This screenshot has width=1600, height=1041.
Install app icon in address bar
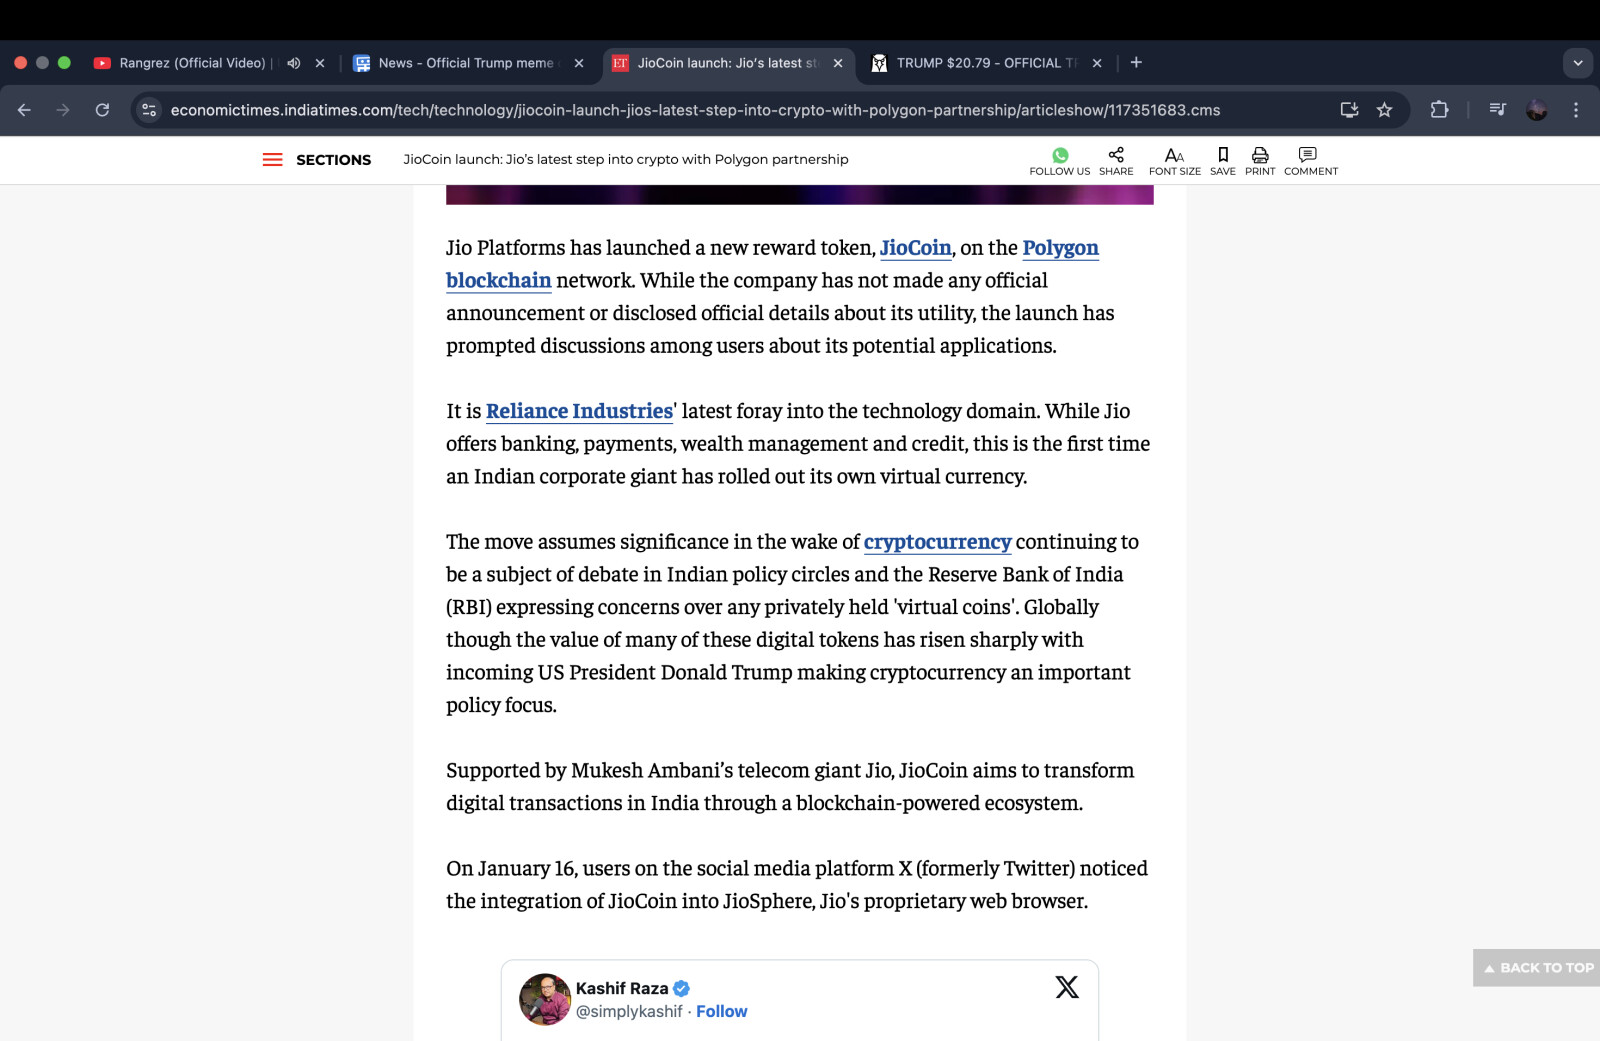tap(1349, 110)
